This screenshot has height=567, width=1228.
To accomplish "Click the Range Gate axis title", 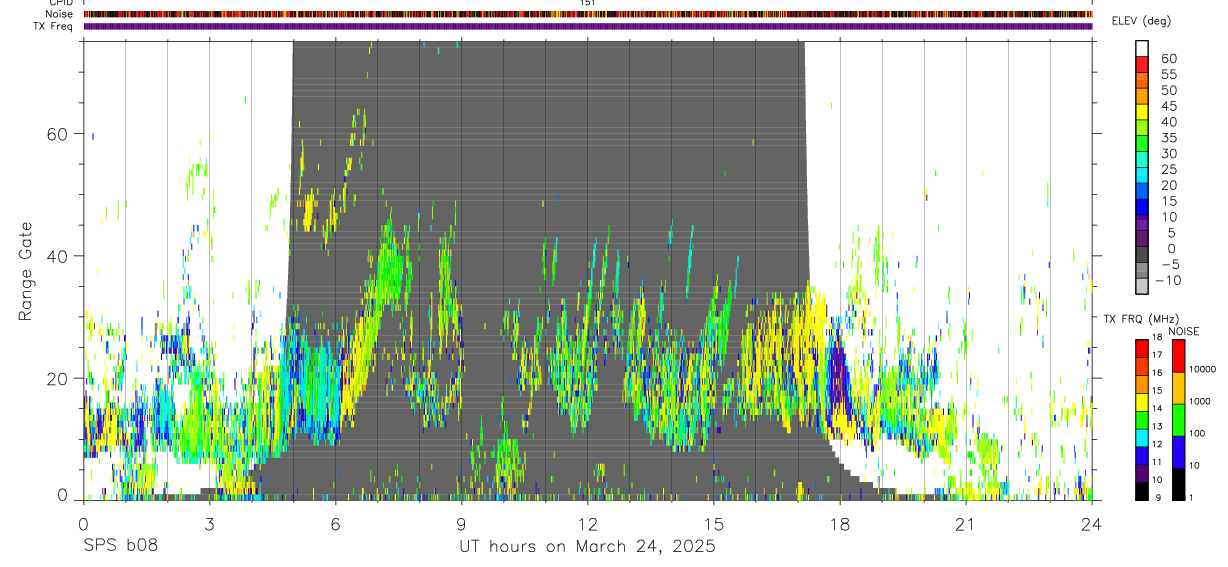I will tap(25, 271).
